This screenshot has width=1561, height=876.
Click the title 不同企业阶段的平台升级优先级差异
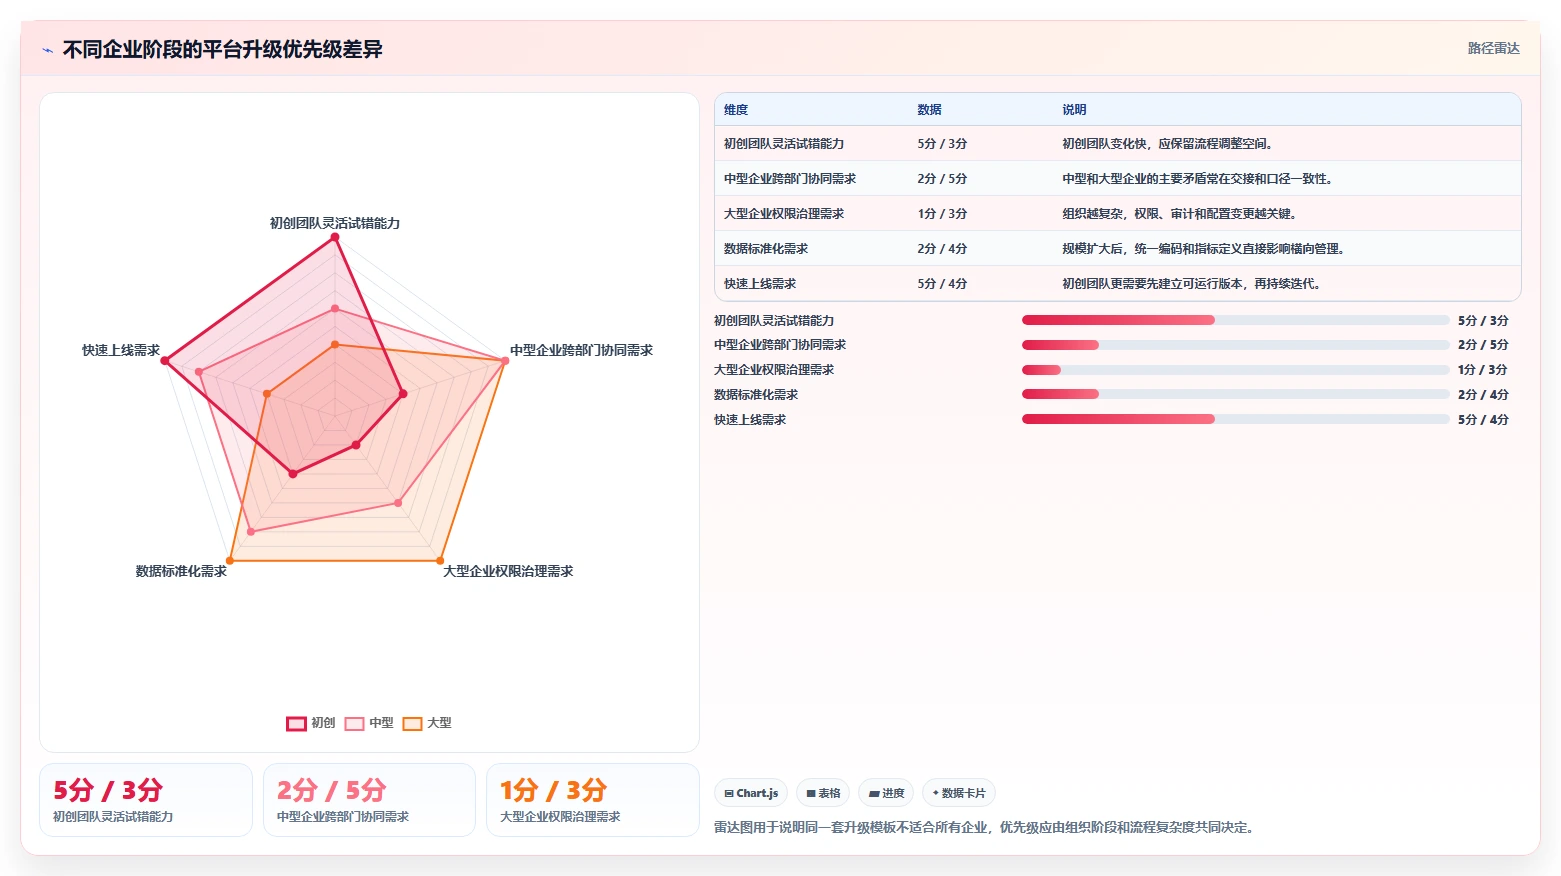(x=222, y=50)
